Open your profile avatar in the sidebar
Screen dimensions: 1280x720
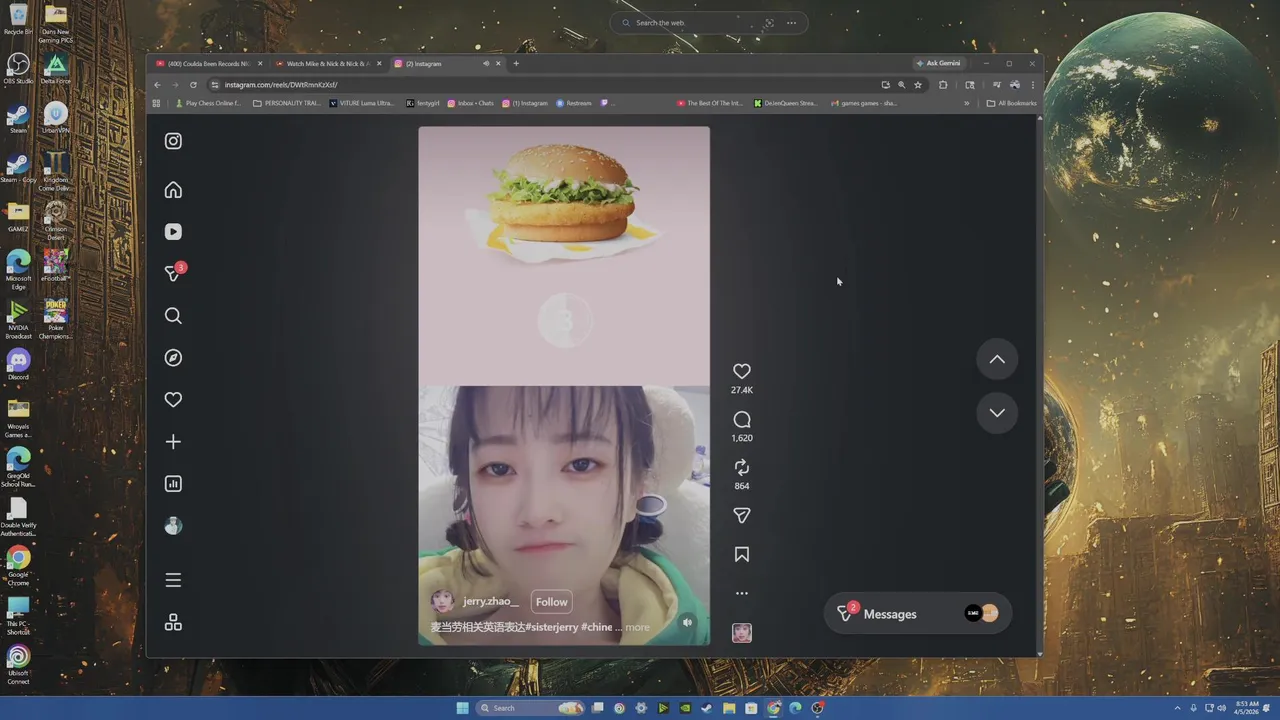pos(173,526)
